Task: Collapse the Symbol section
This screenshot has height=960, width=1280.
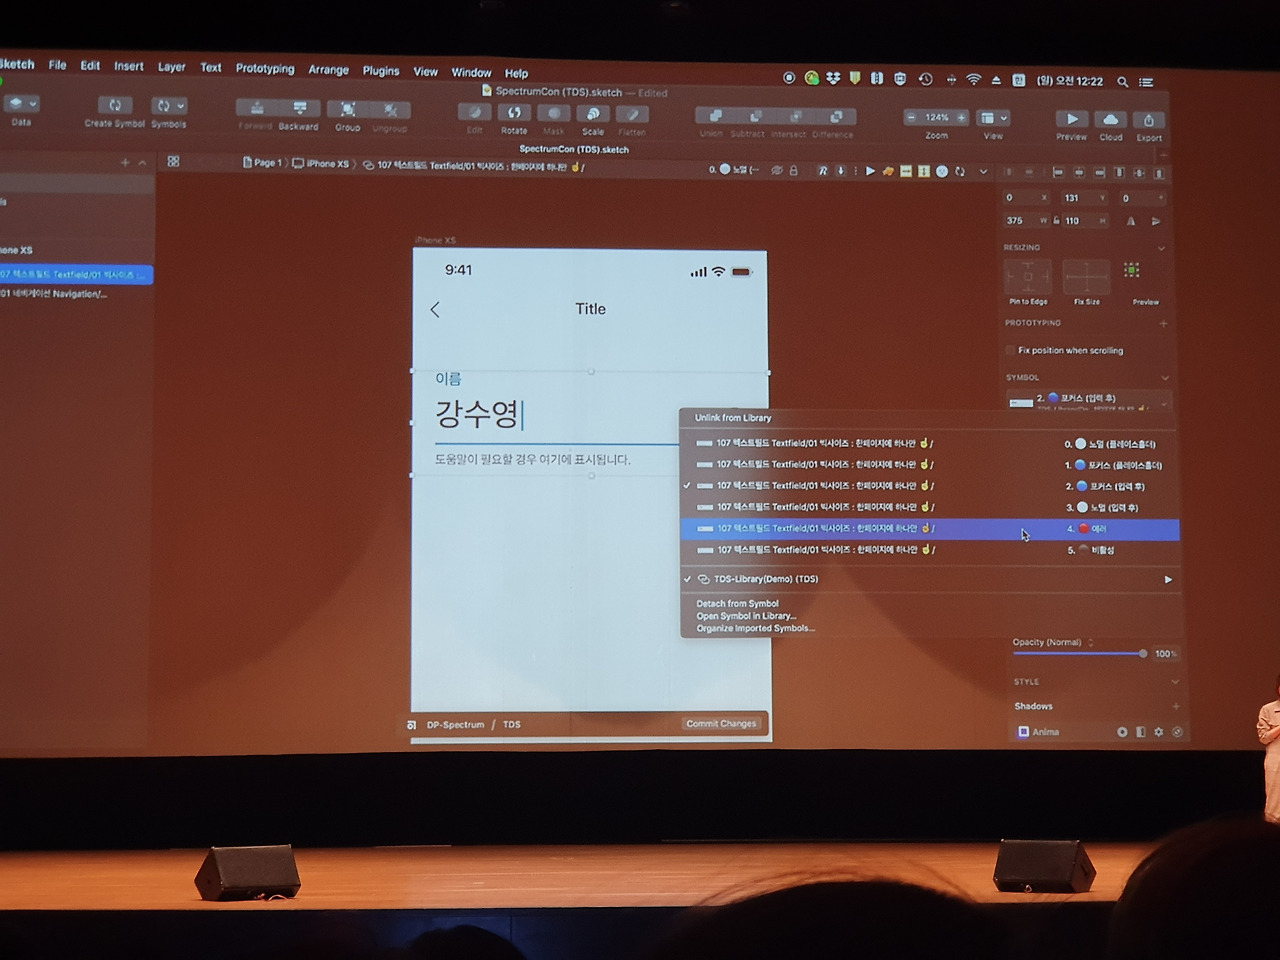Action: point(1165,377)
